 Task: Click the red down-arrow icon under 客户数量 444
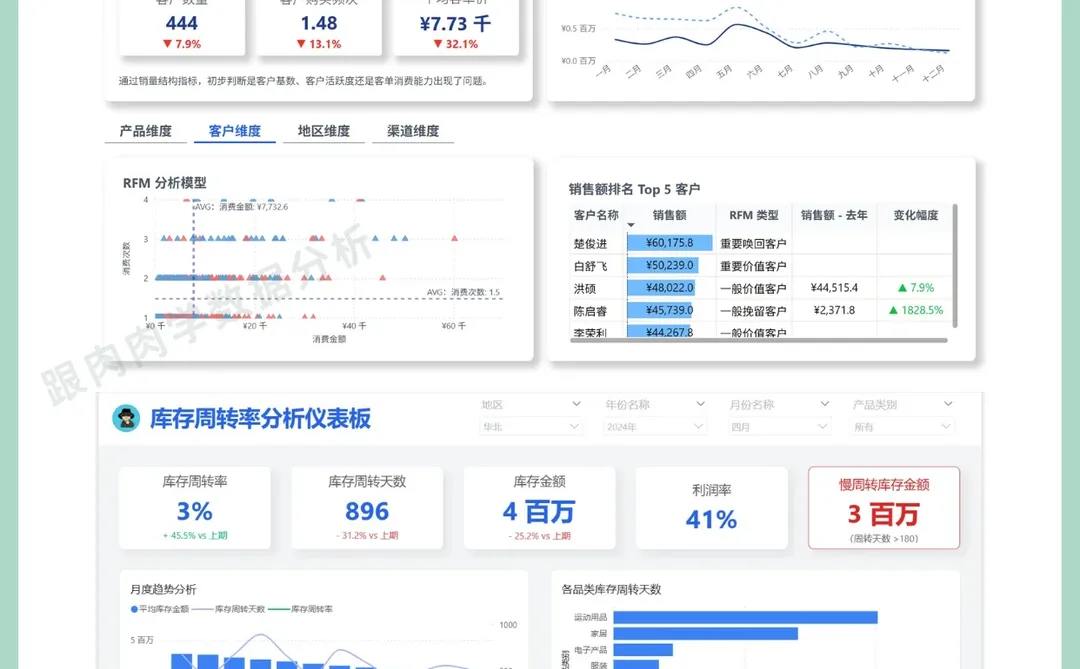pos(168,44)
